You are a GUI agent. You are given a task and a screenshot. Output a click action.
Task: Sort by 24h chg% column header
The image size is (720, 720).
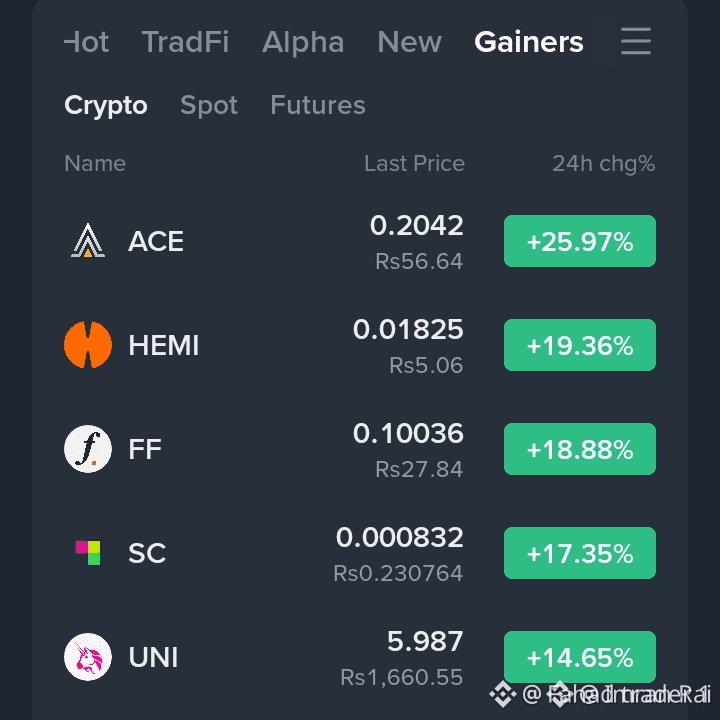[x=603, y=163]
